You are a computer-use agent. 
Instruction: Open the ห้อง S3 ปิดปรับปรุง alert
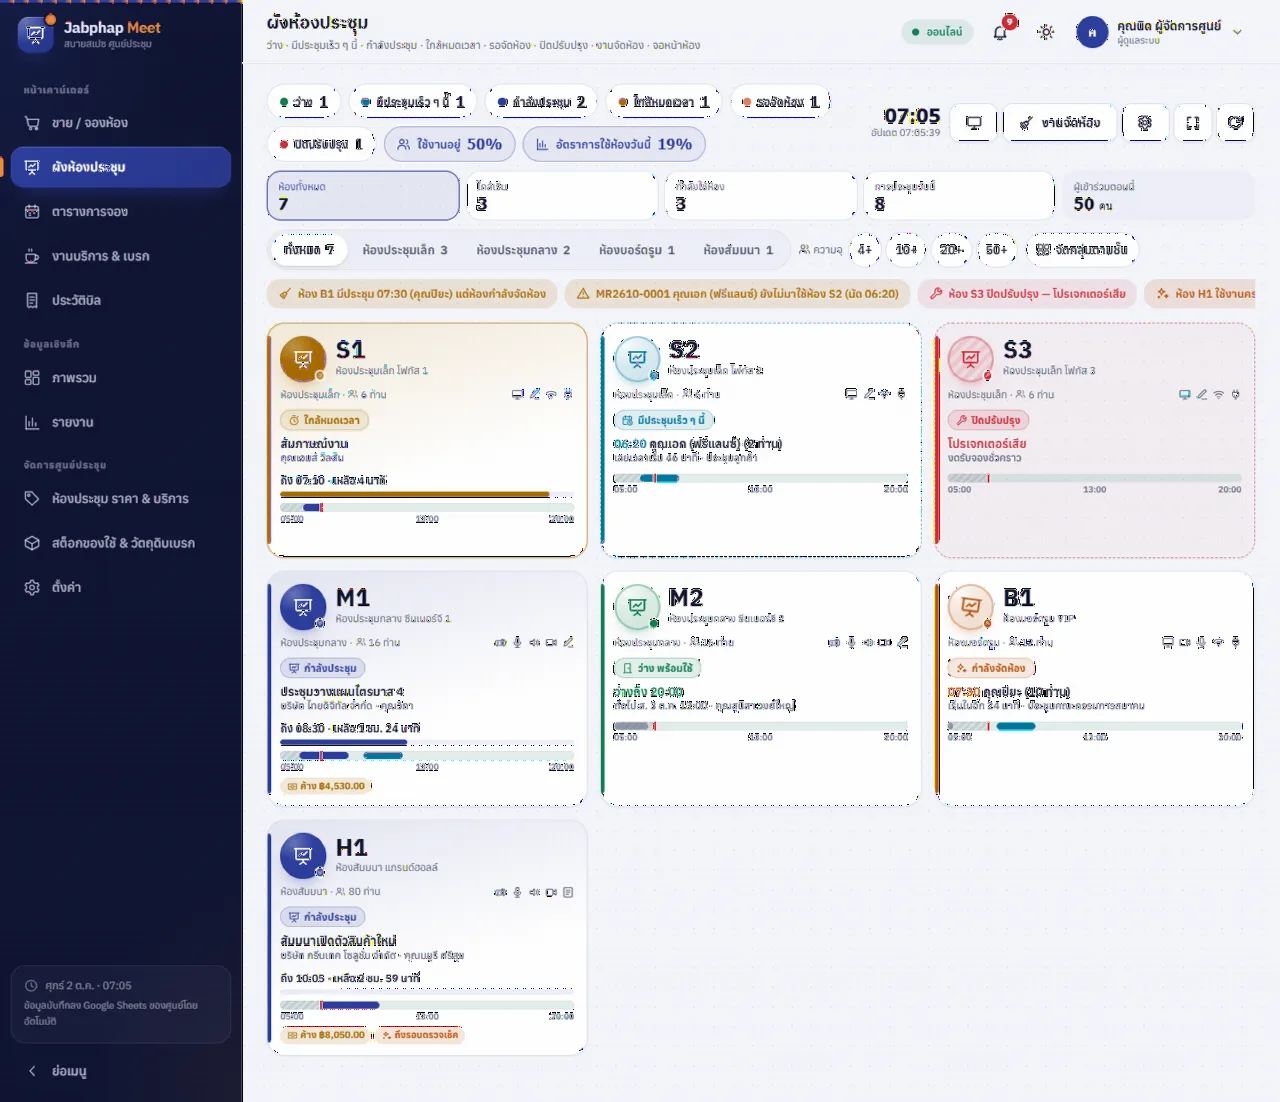[1028, 294]
